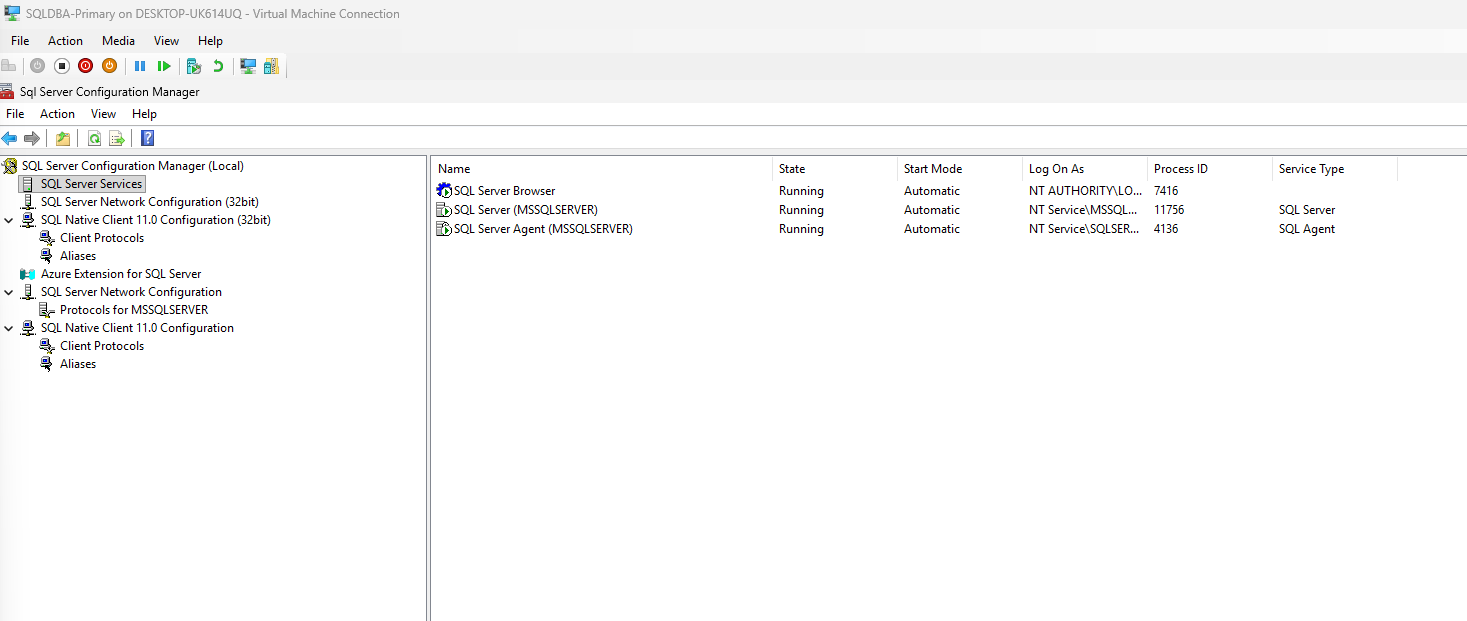This screenshot has width=1467, height=621.
Task: Sort by the Service Type column header
Action: (1335, 169)
